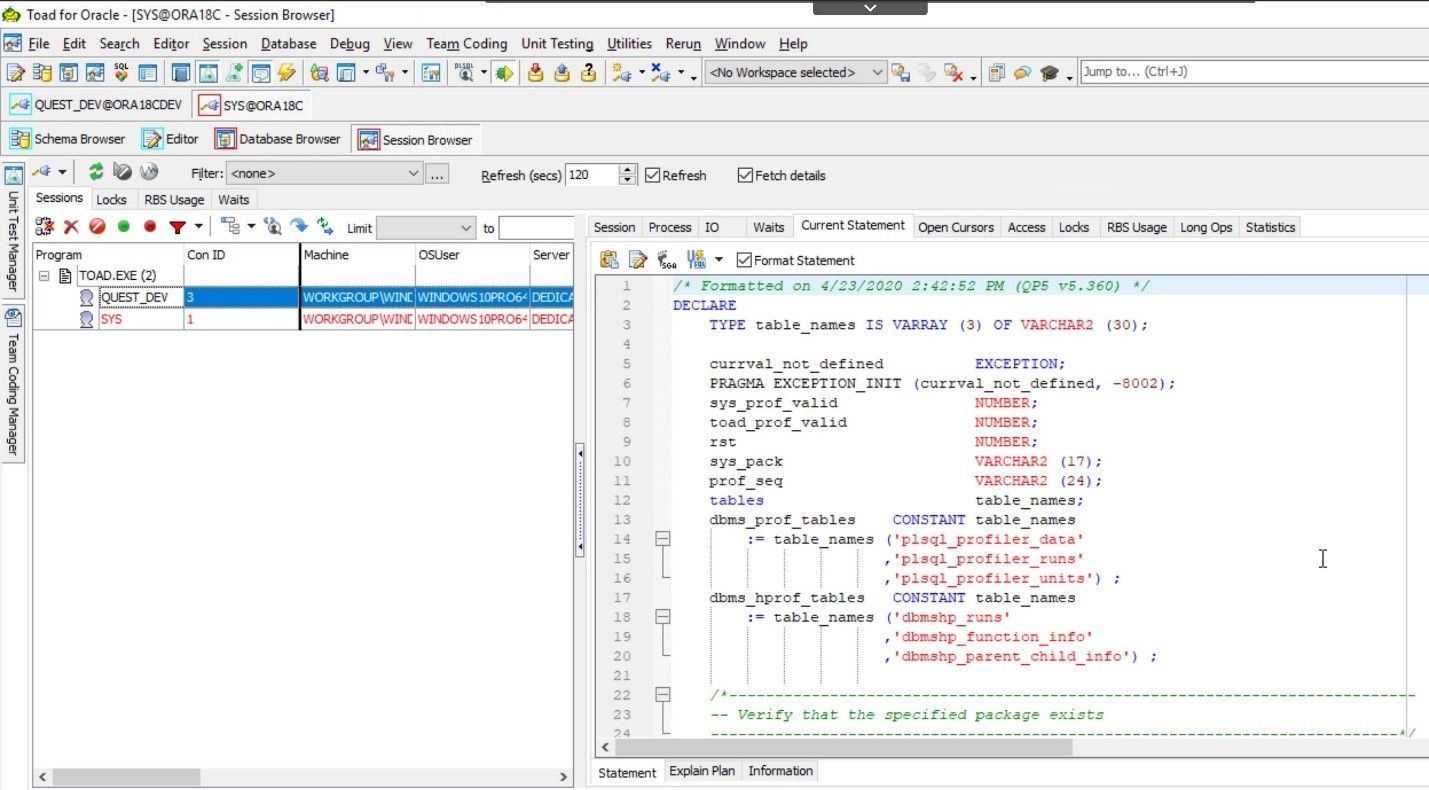1429x790 pixels.
Task: Open the group-by tree icon dropdown arrow
Action: [x=250, y=227]
